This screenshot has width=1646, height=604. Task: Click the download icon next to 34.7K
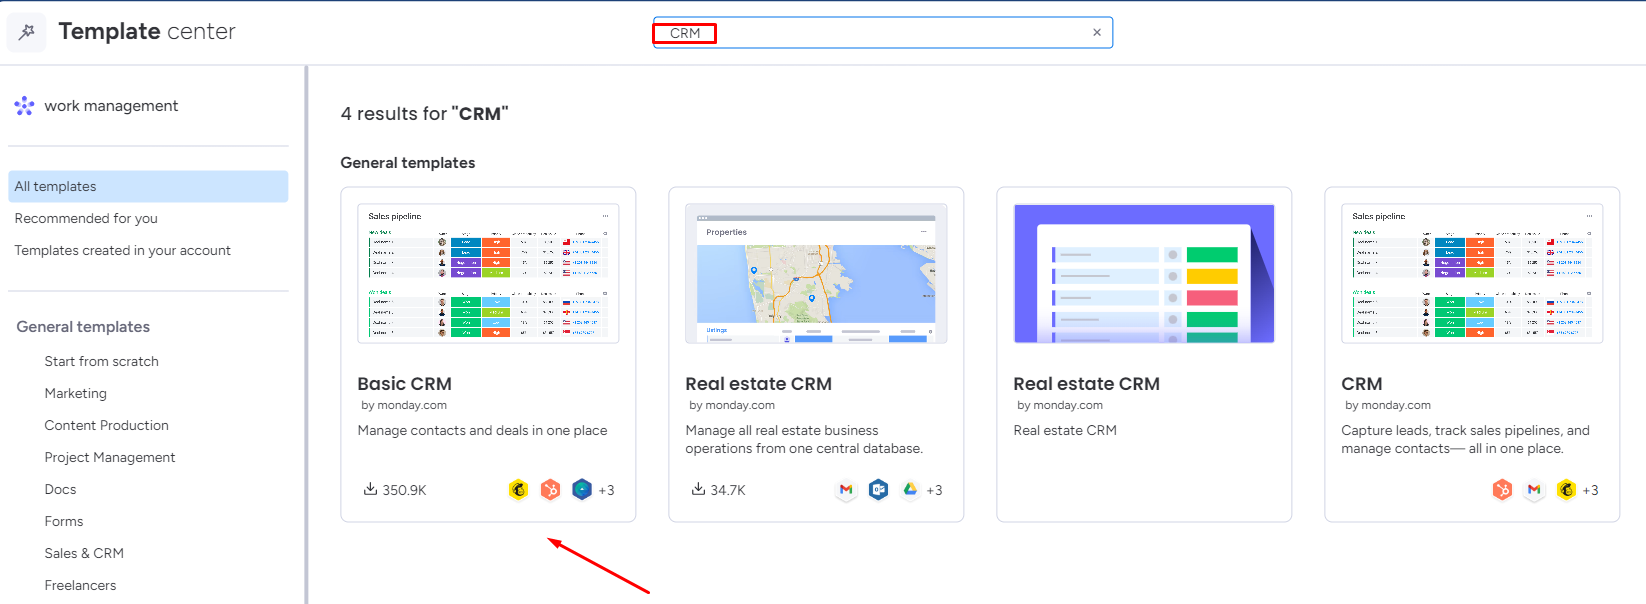(x=698, y=489)
